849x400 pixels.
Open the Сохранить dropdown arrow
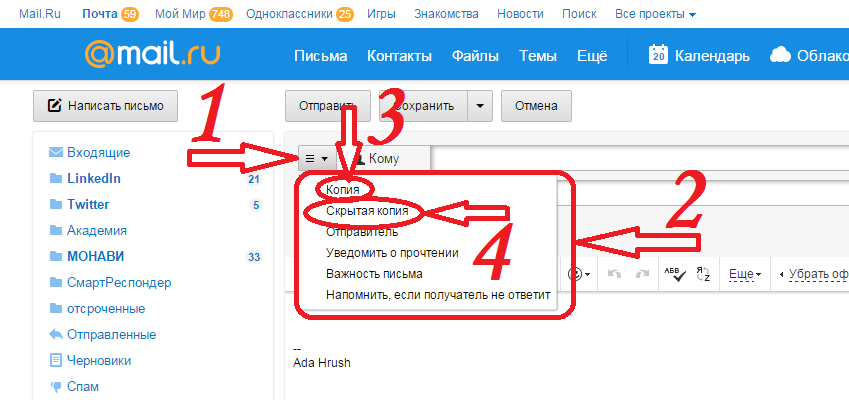pyautogui.click(x=480, y=106)
